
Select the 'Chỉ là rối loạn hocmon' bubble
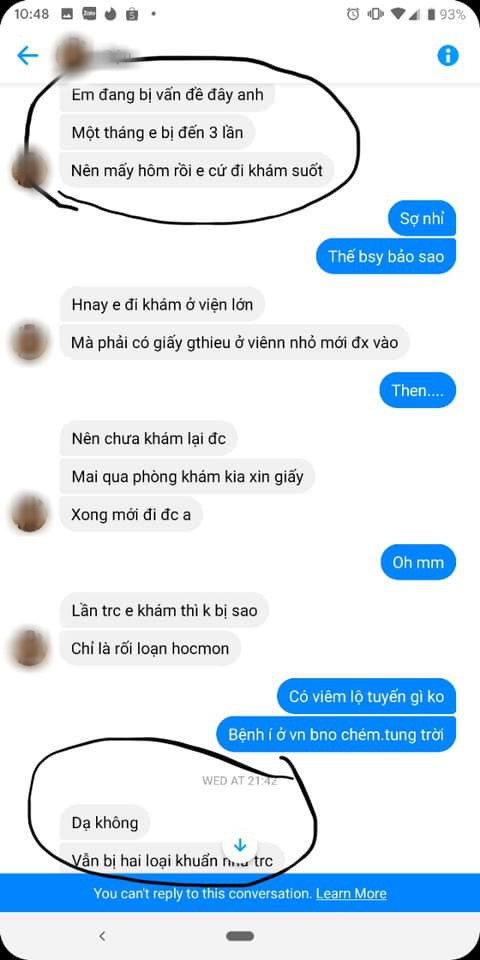pyautogui.click(x=150, y=648)
